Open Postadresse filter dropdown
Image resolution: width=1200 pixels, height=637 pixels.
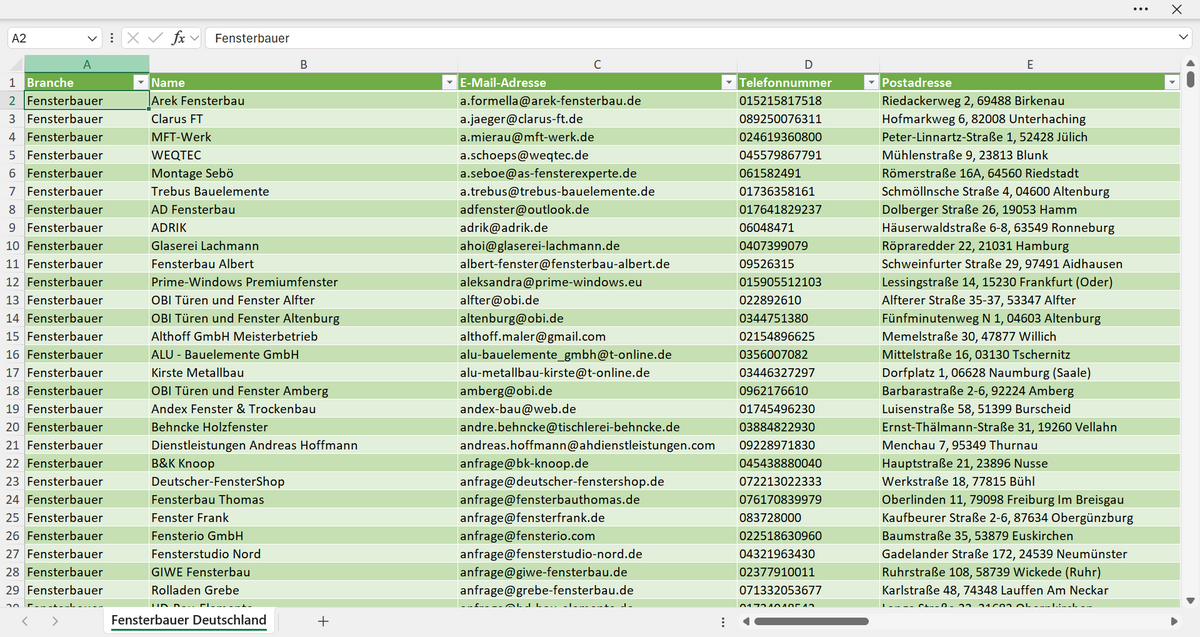point(1172,82)
